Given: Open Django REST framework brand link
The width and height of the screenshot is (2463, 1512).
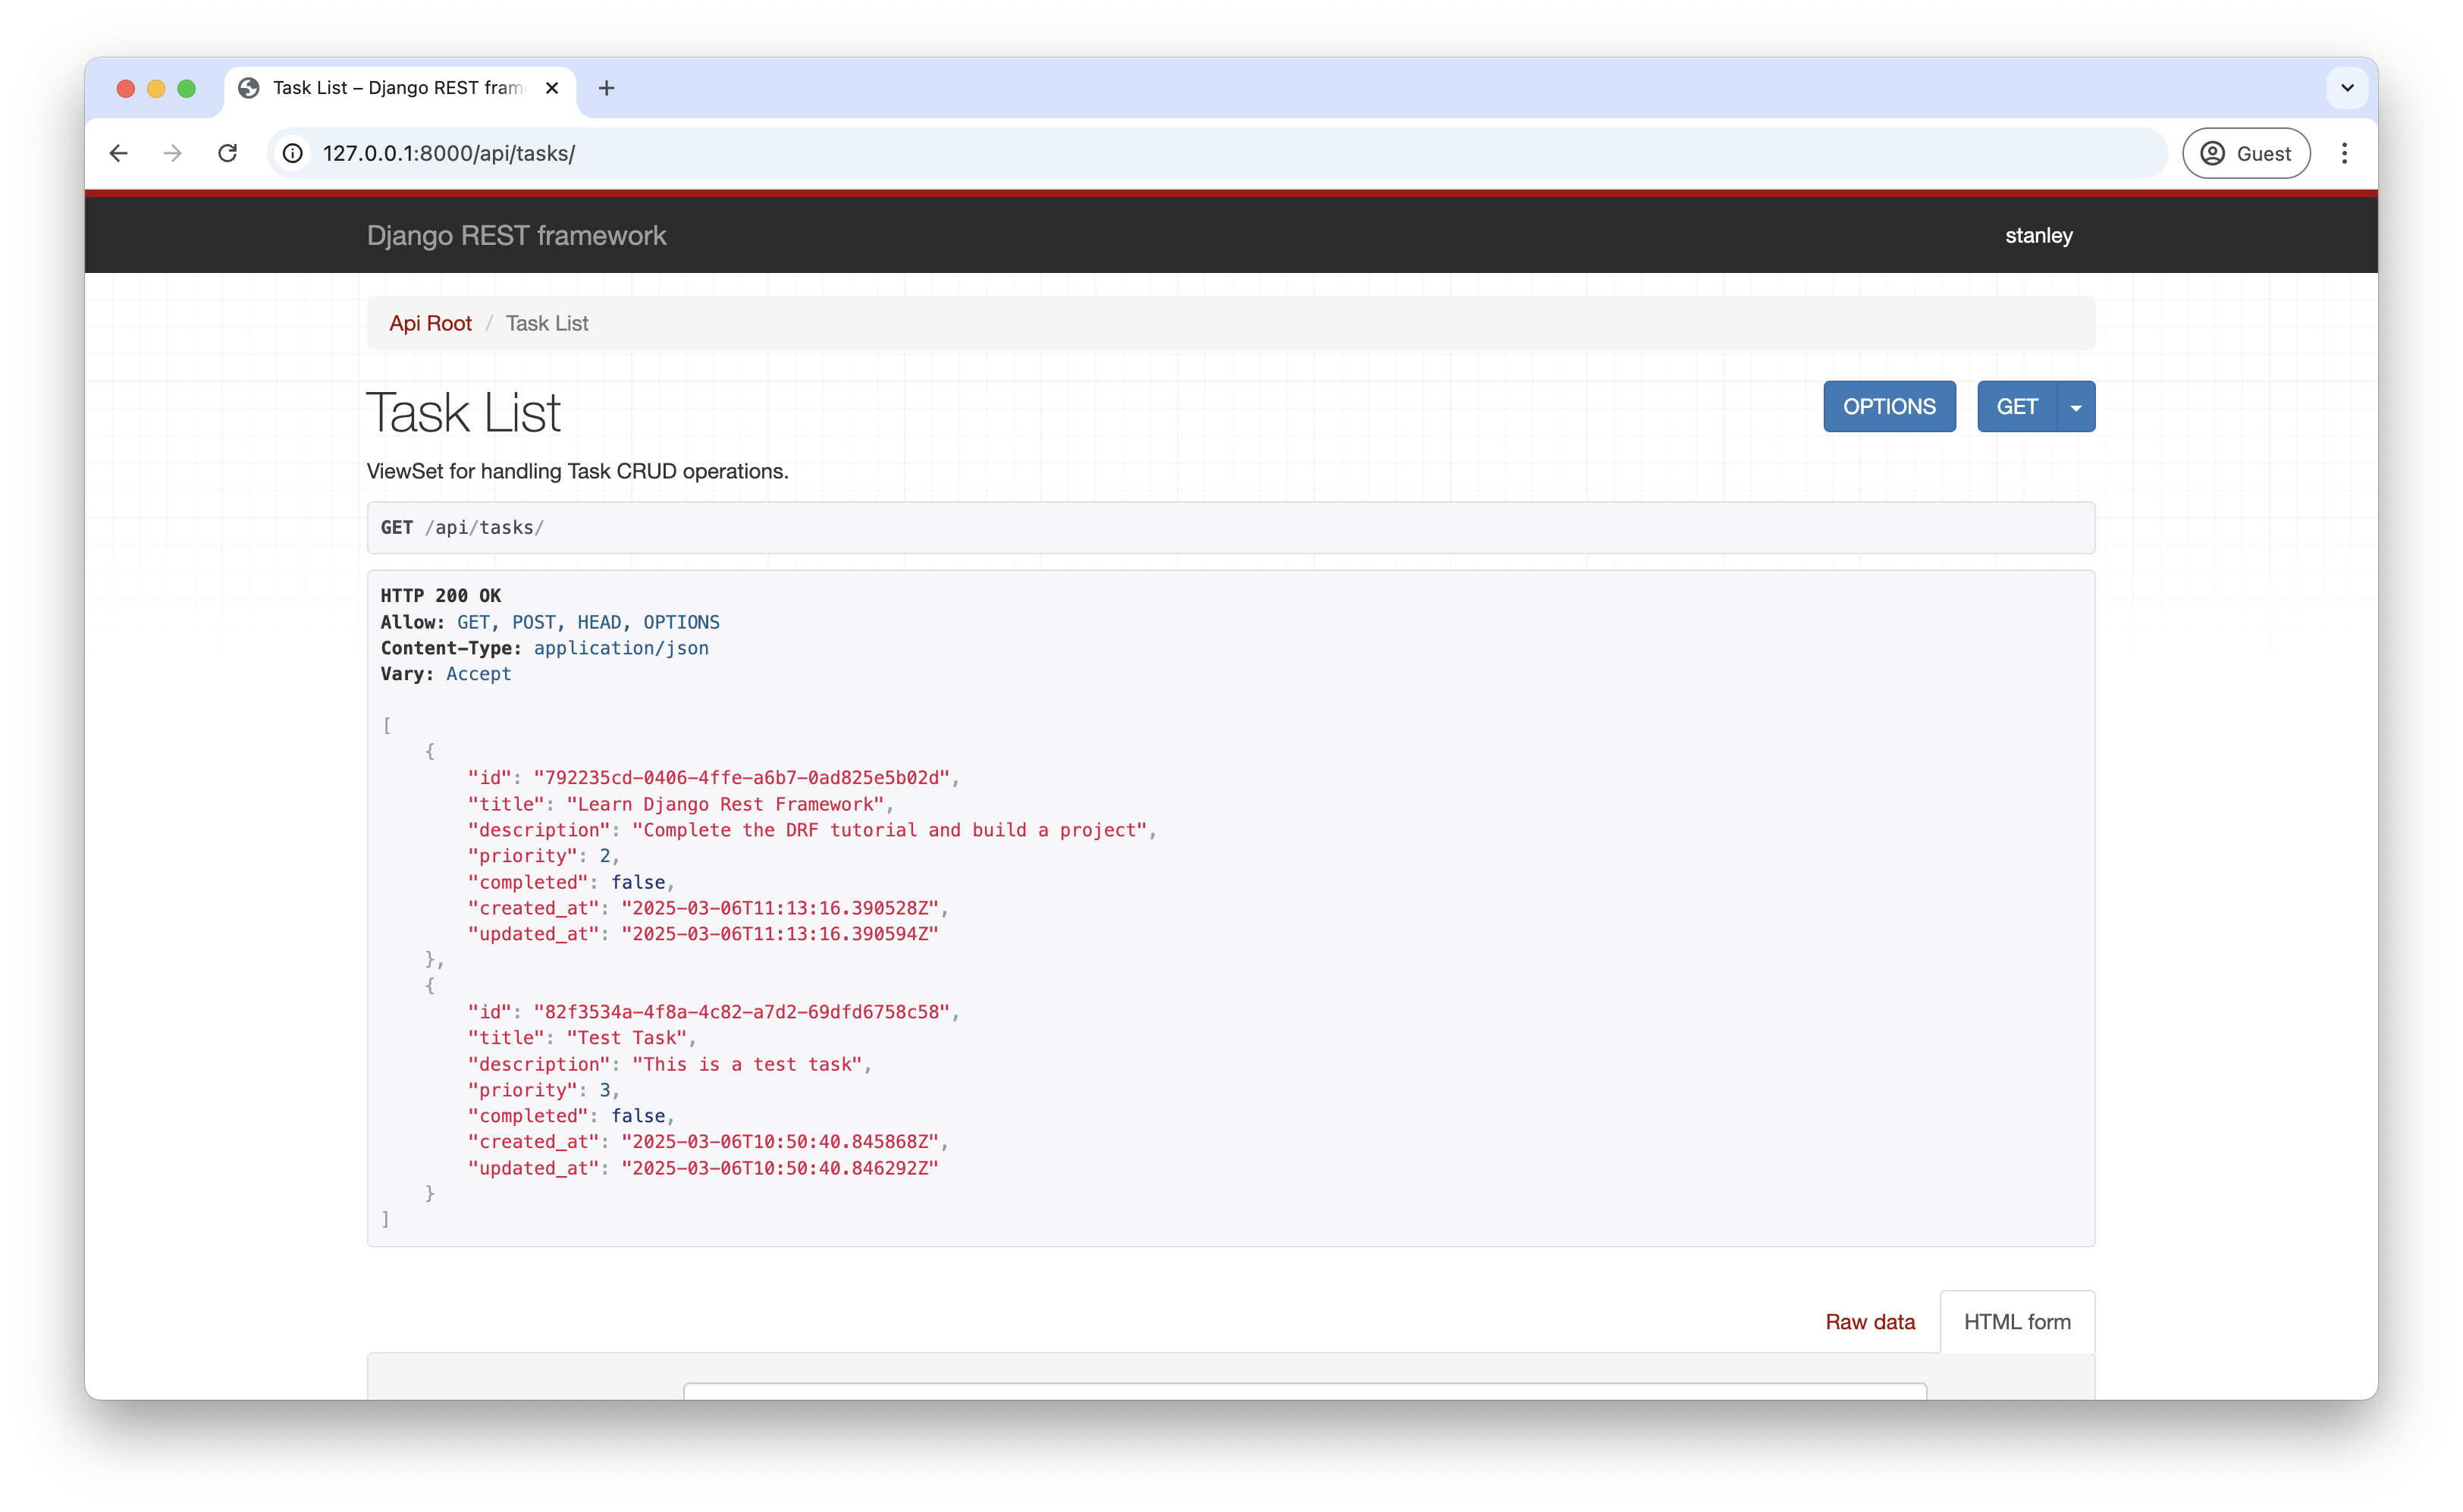Looking at the screenshot, I should click(516, 236).
